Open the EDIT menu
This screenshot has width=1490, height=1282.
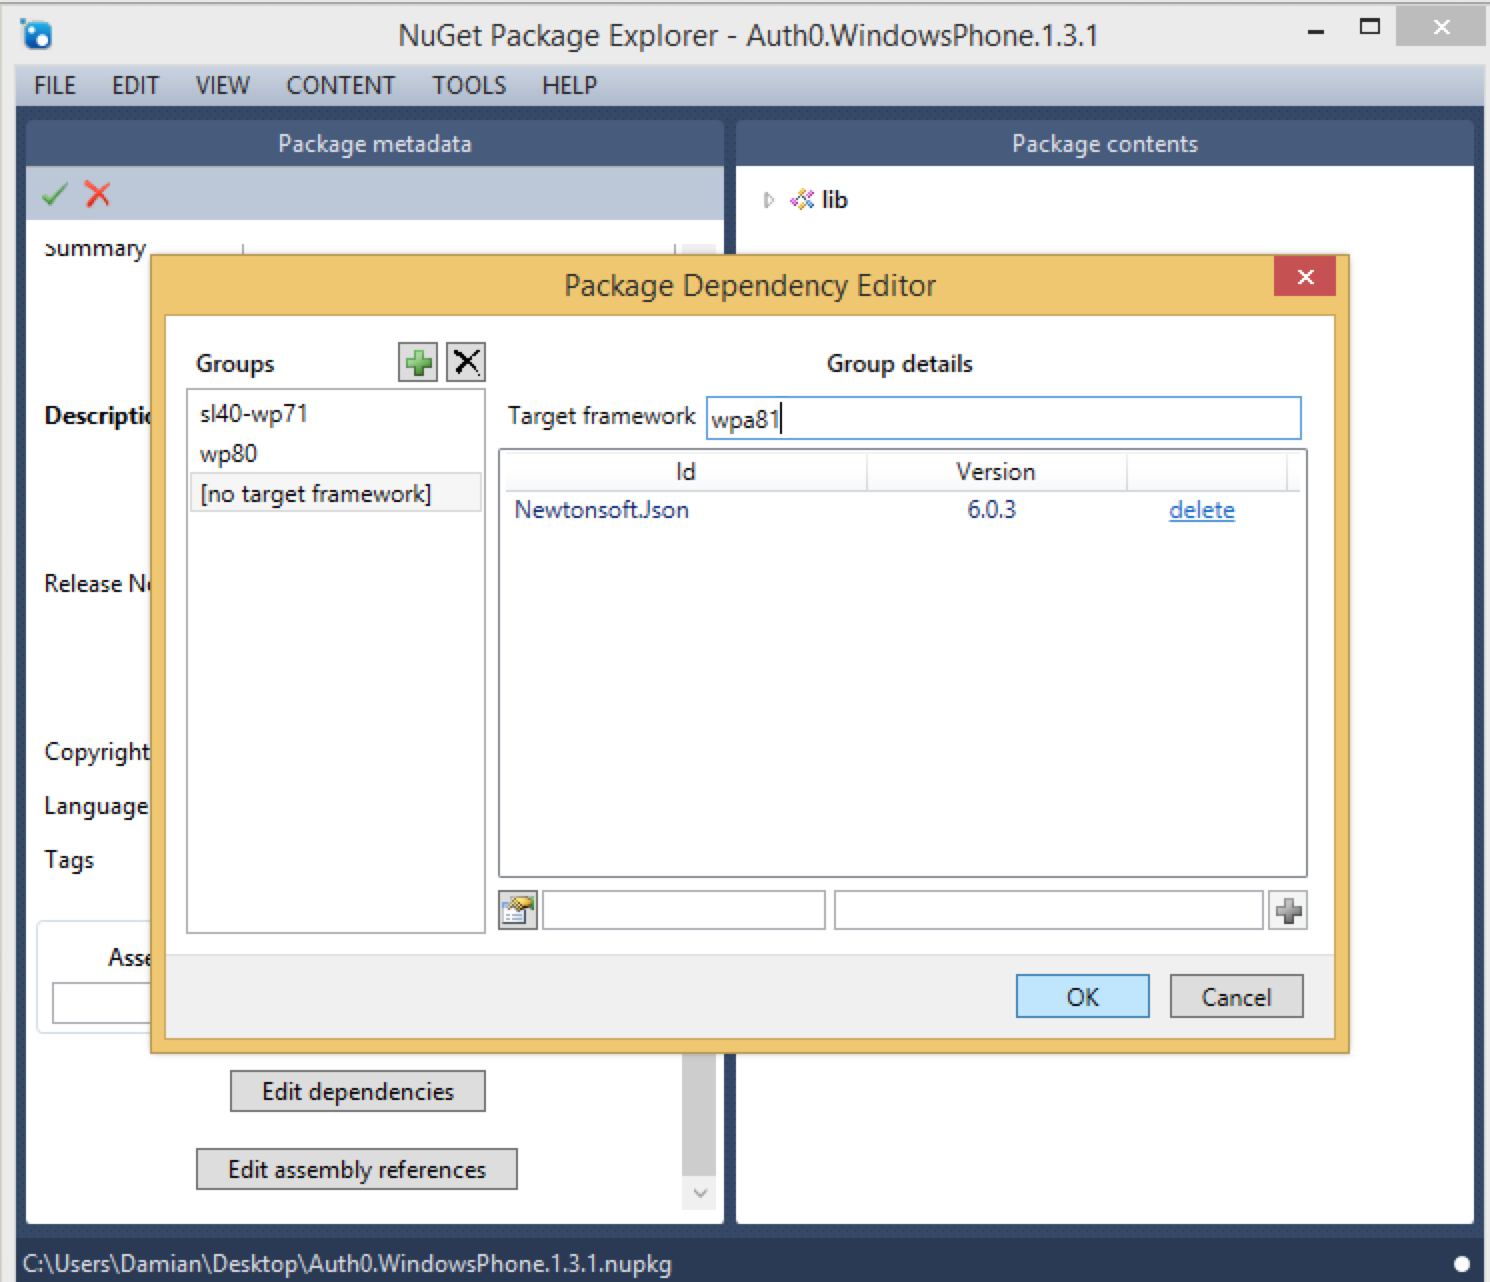click(135, 86)
